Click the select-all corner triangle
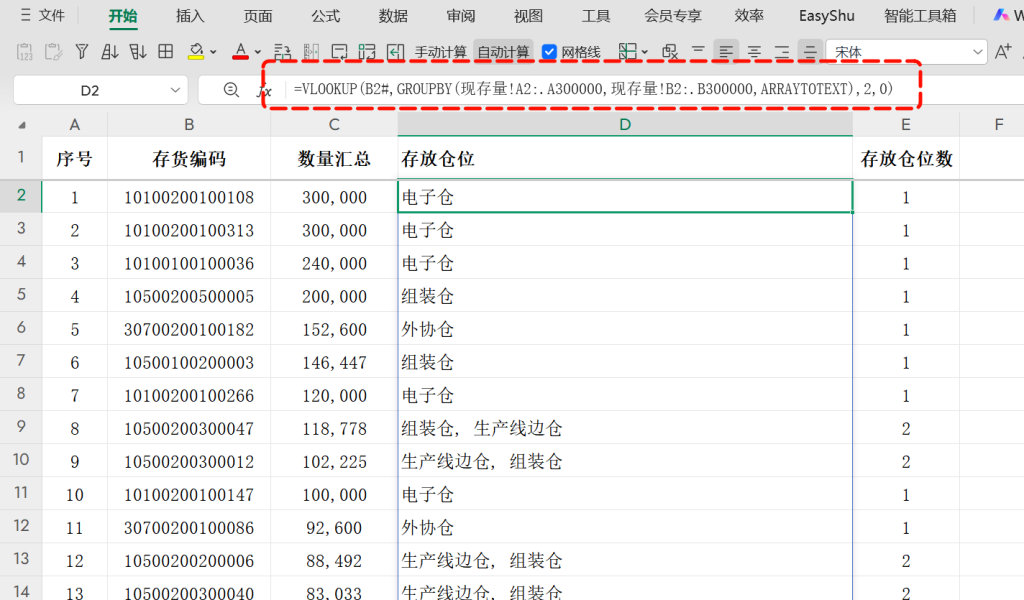This screenshot has width=1024, height=600. click(x=22, y=125)
